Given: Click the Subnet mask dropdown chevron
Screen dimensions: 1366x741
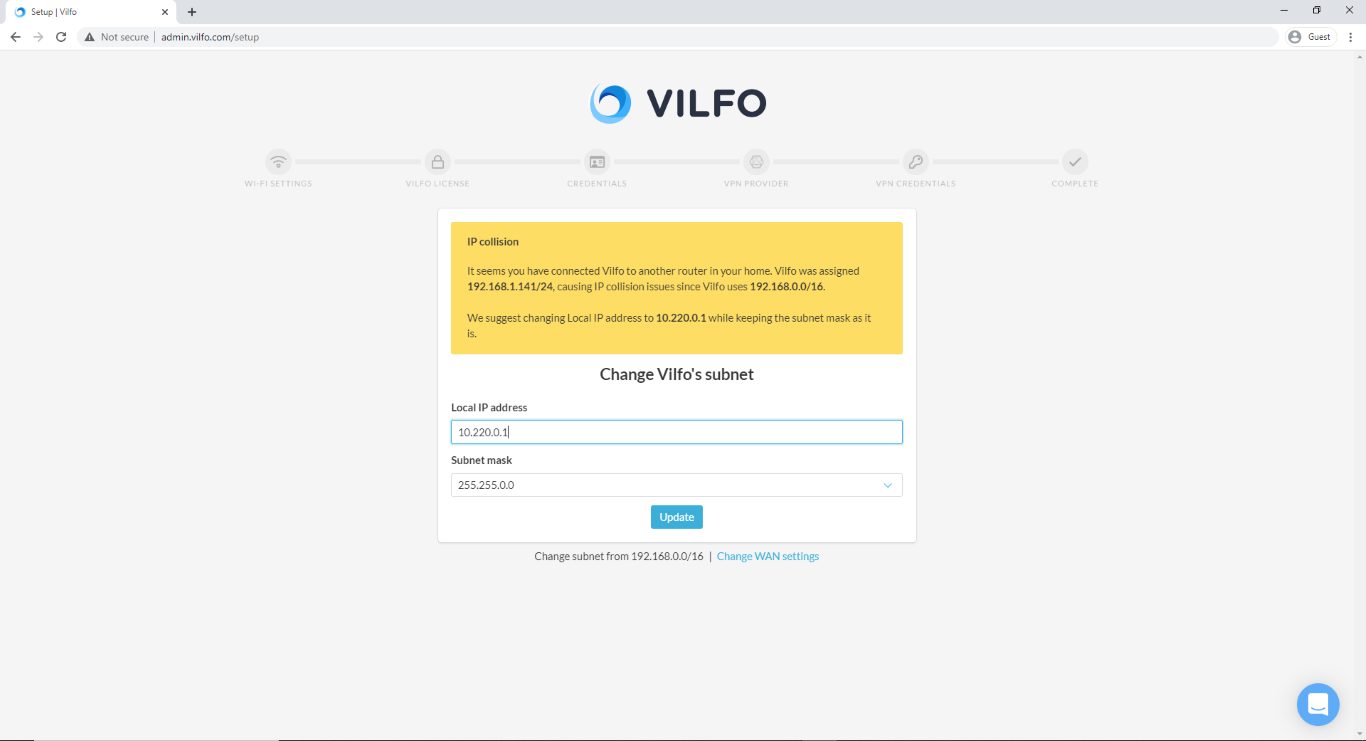Looking at the screenshot, I should click(887, 485).
